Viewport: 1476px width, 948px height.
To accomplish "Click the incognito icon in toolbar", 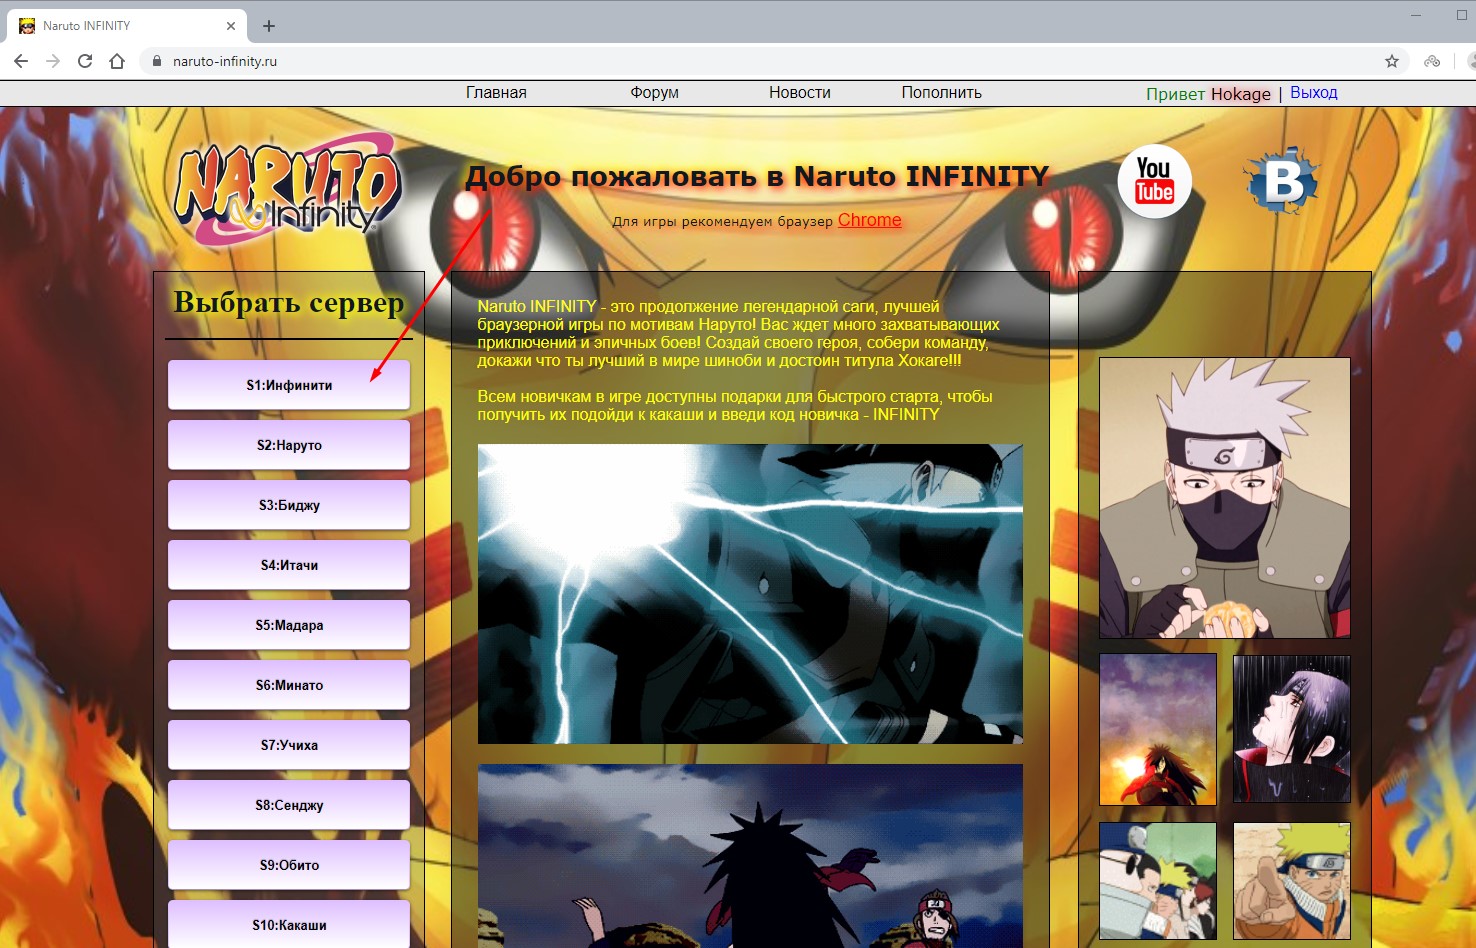I will [1432, 61].
